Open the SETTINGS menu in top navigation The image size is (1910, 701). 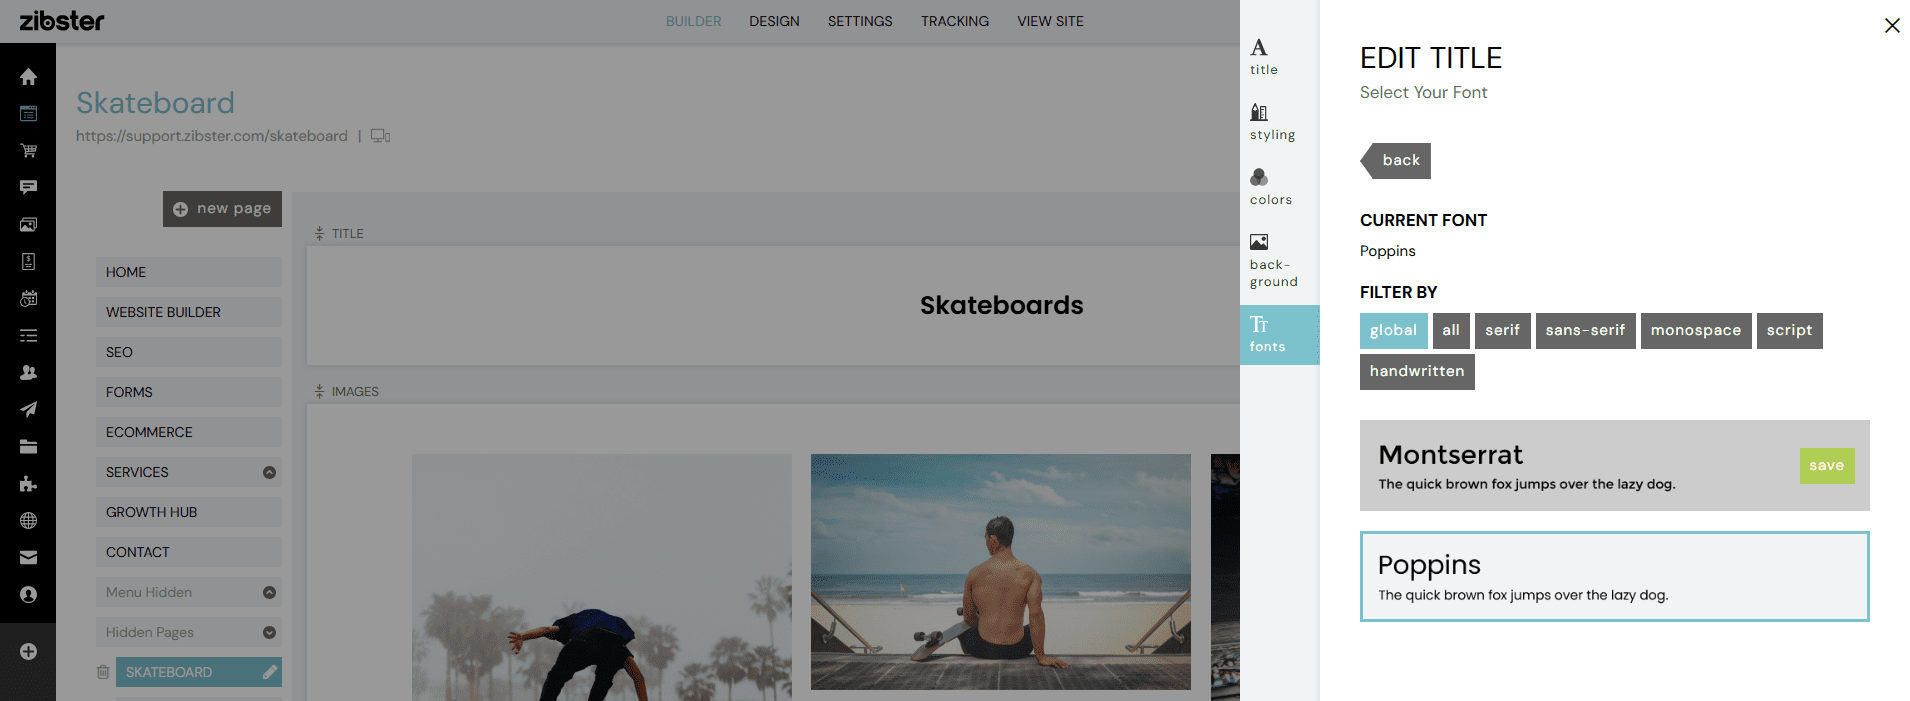point(860,21)
